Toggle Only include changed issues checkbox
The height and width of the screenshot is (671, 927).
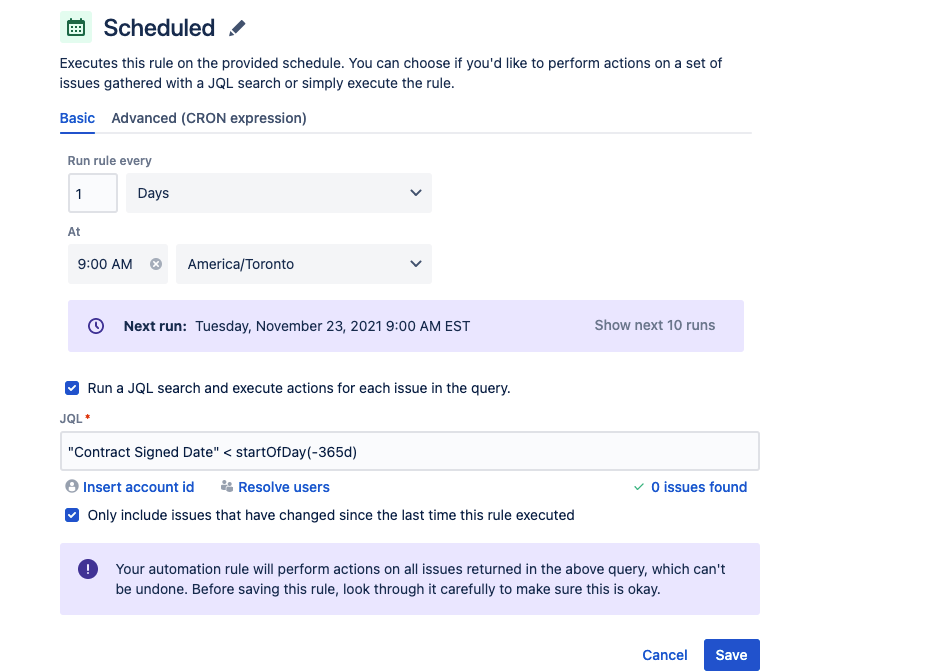click(72, 516)
